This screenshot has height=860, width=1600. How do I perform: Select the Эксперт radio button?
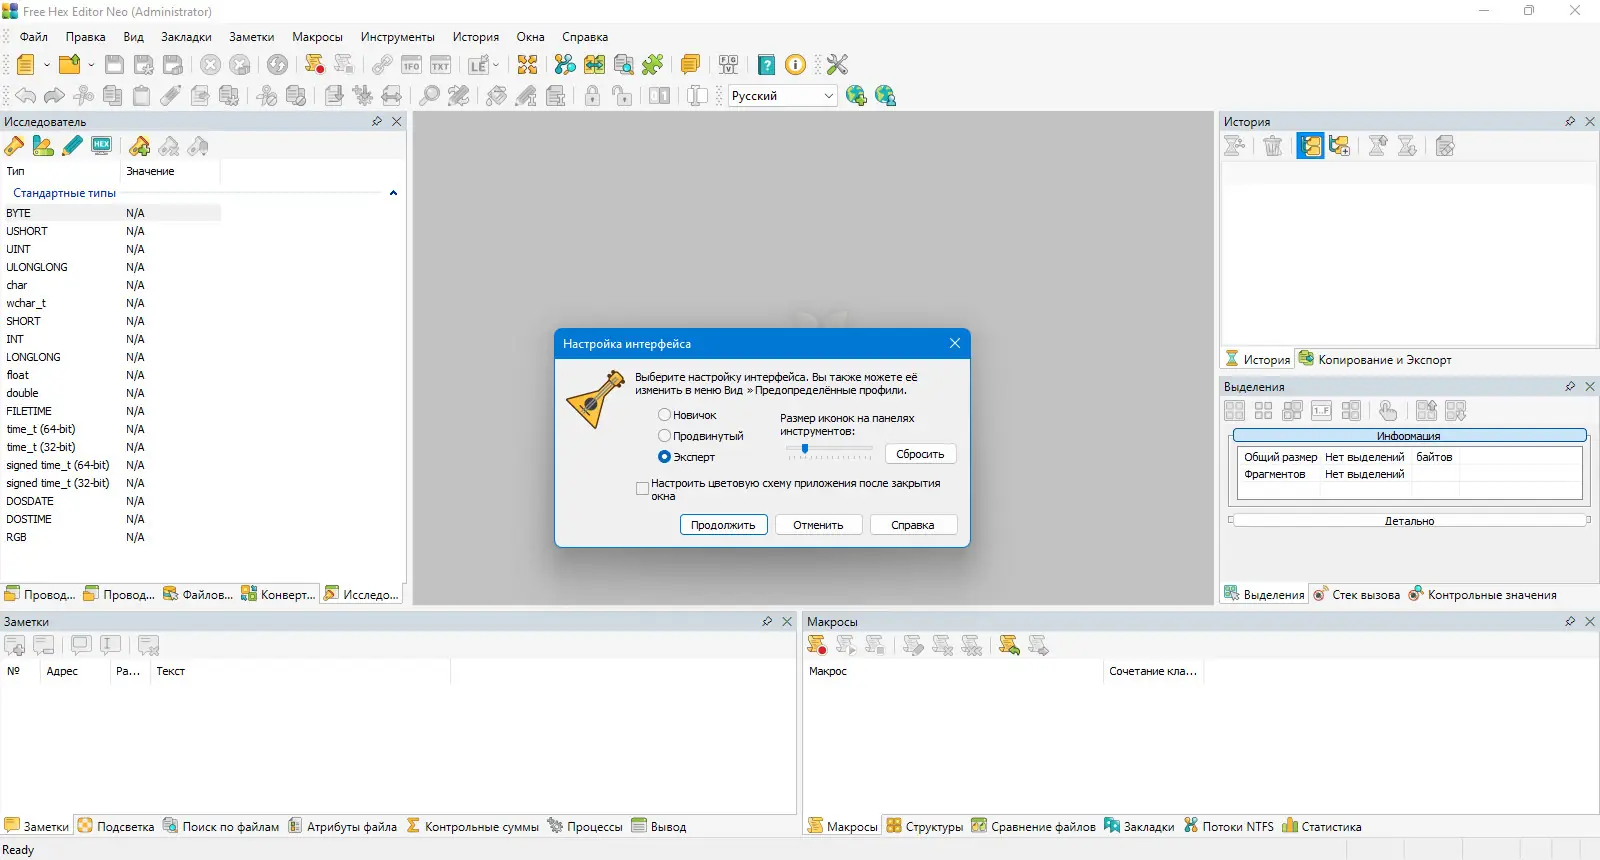pyautogui.click(x=664, y=457)
